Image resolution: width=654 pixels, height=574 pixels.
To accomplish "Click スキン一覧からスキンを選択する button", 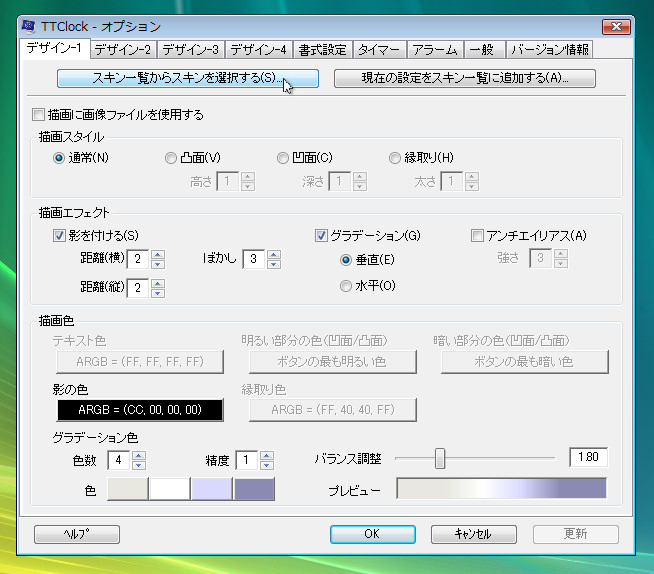I will [x=188, y=78].
